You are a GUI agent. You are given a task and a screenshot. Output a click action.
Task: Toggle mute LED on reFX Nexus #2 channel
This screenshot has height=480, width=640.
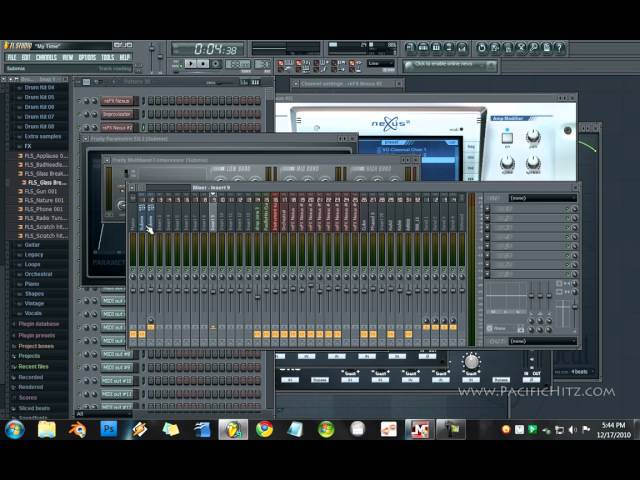pyautogui.click(x=79, y=128)
